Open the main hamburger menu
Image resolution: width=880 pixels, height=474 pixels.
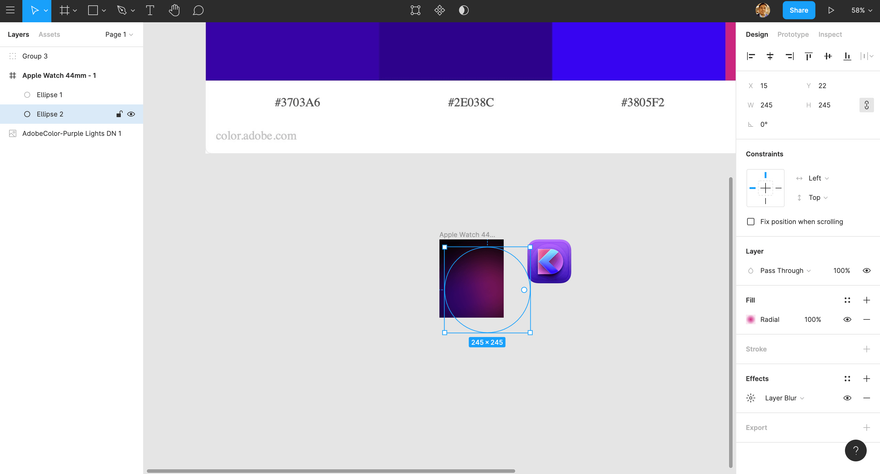pyautogui.click(x=10, y=10)
